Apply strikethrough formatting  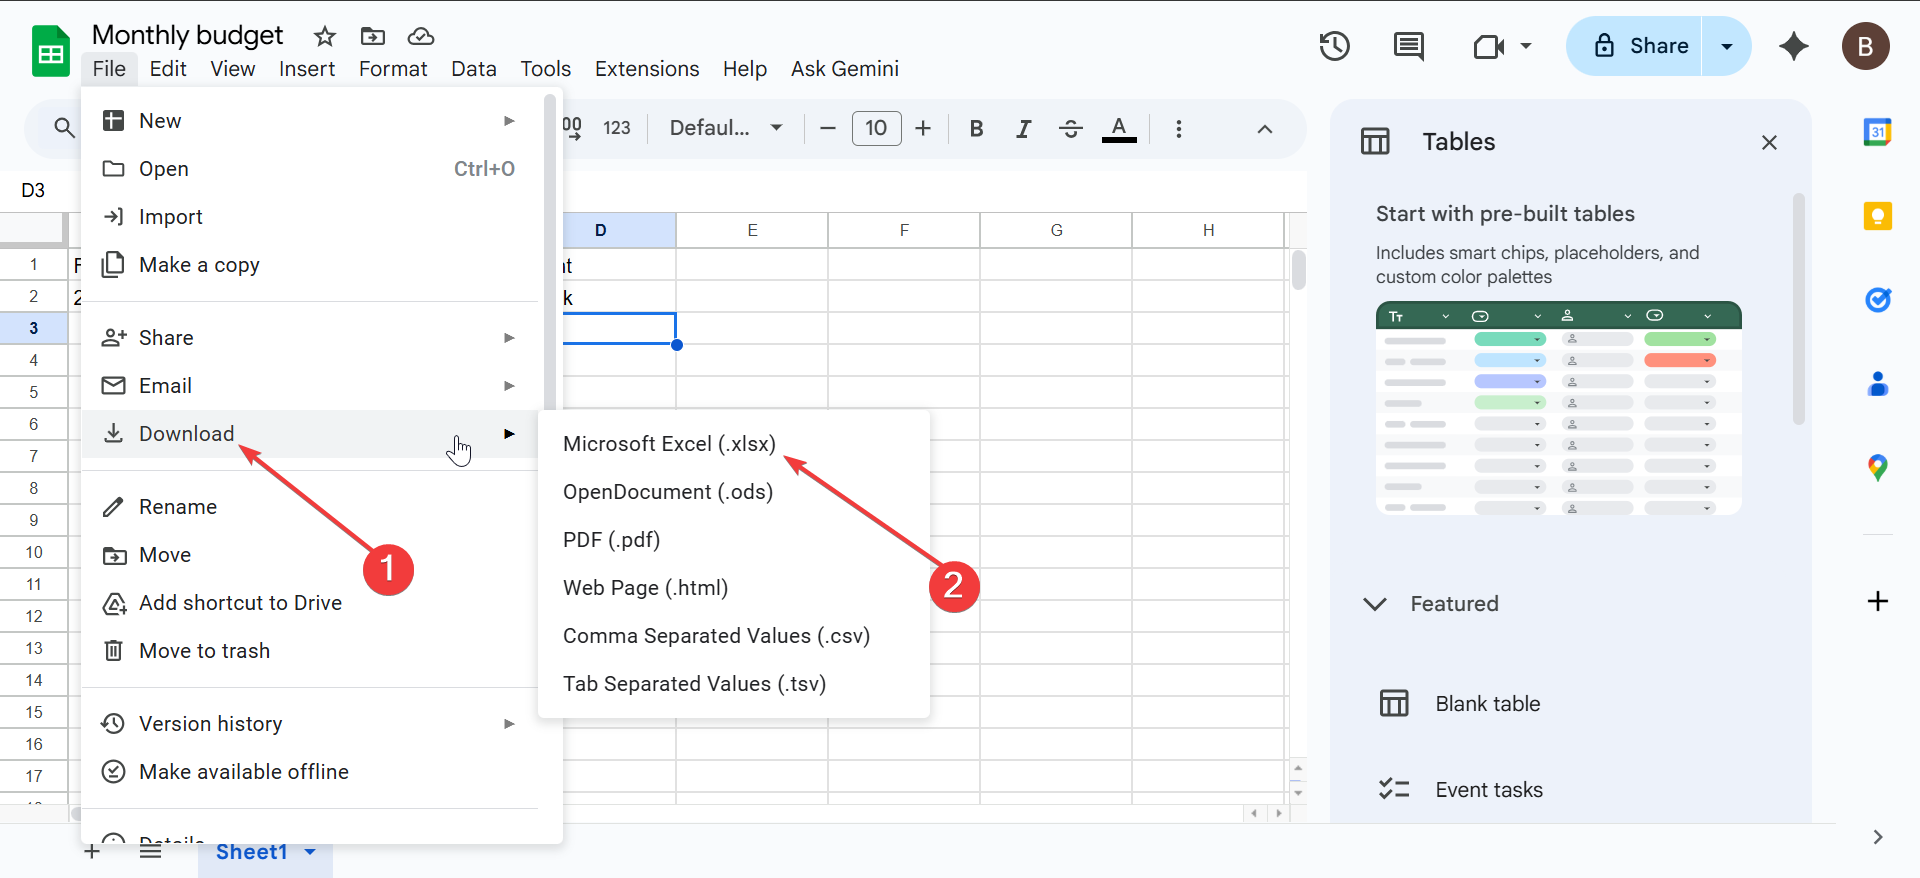(x=1070, y=129)
